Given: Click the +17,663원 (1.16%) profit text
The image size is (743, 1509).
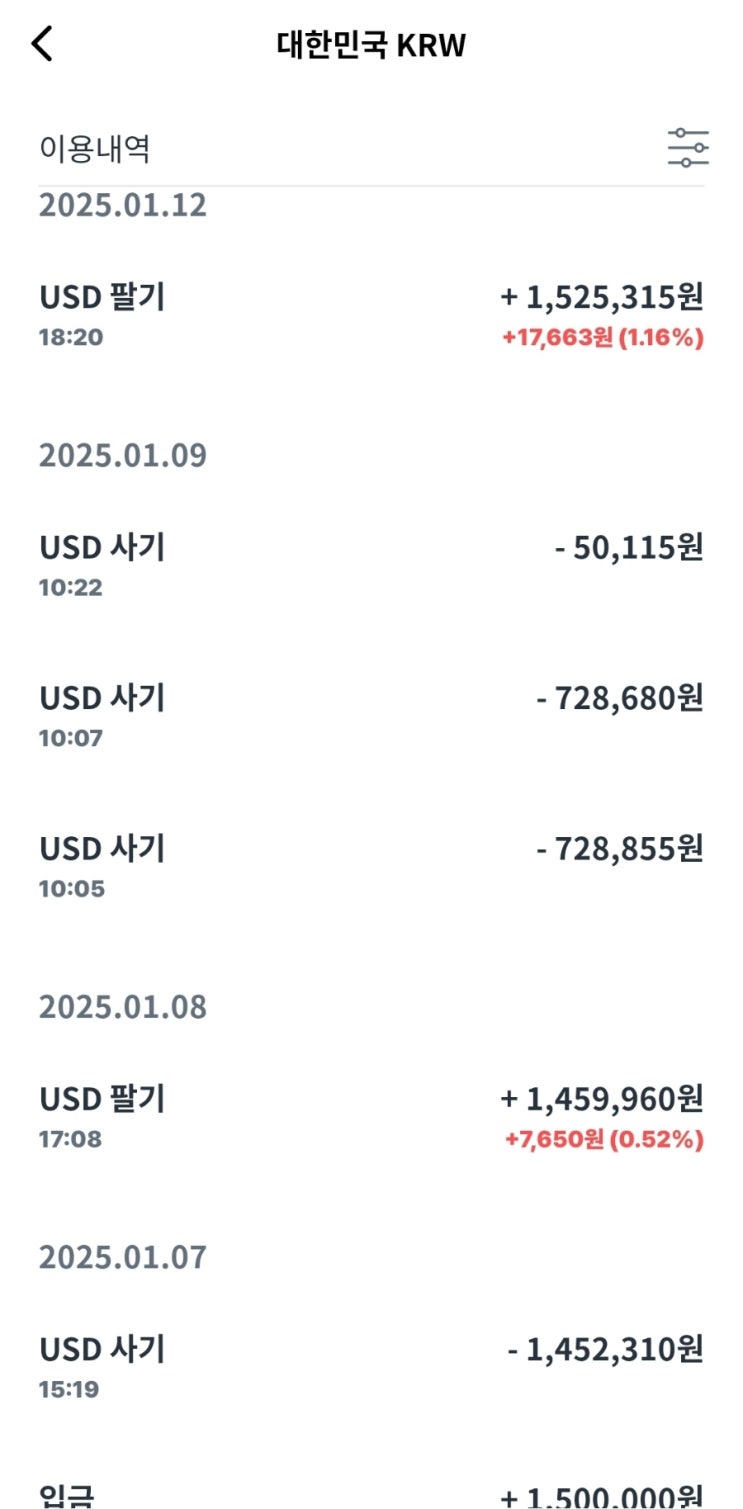Looking at the screenshot, I should [x=602, y=338].
